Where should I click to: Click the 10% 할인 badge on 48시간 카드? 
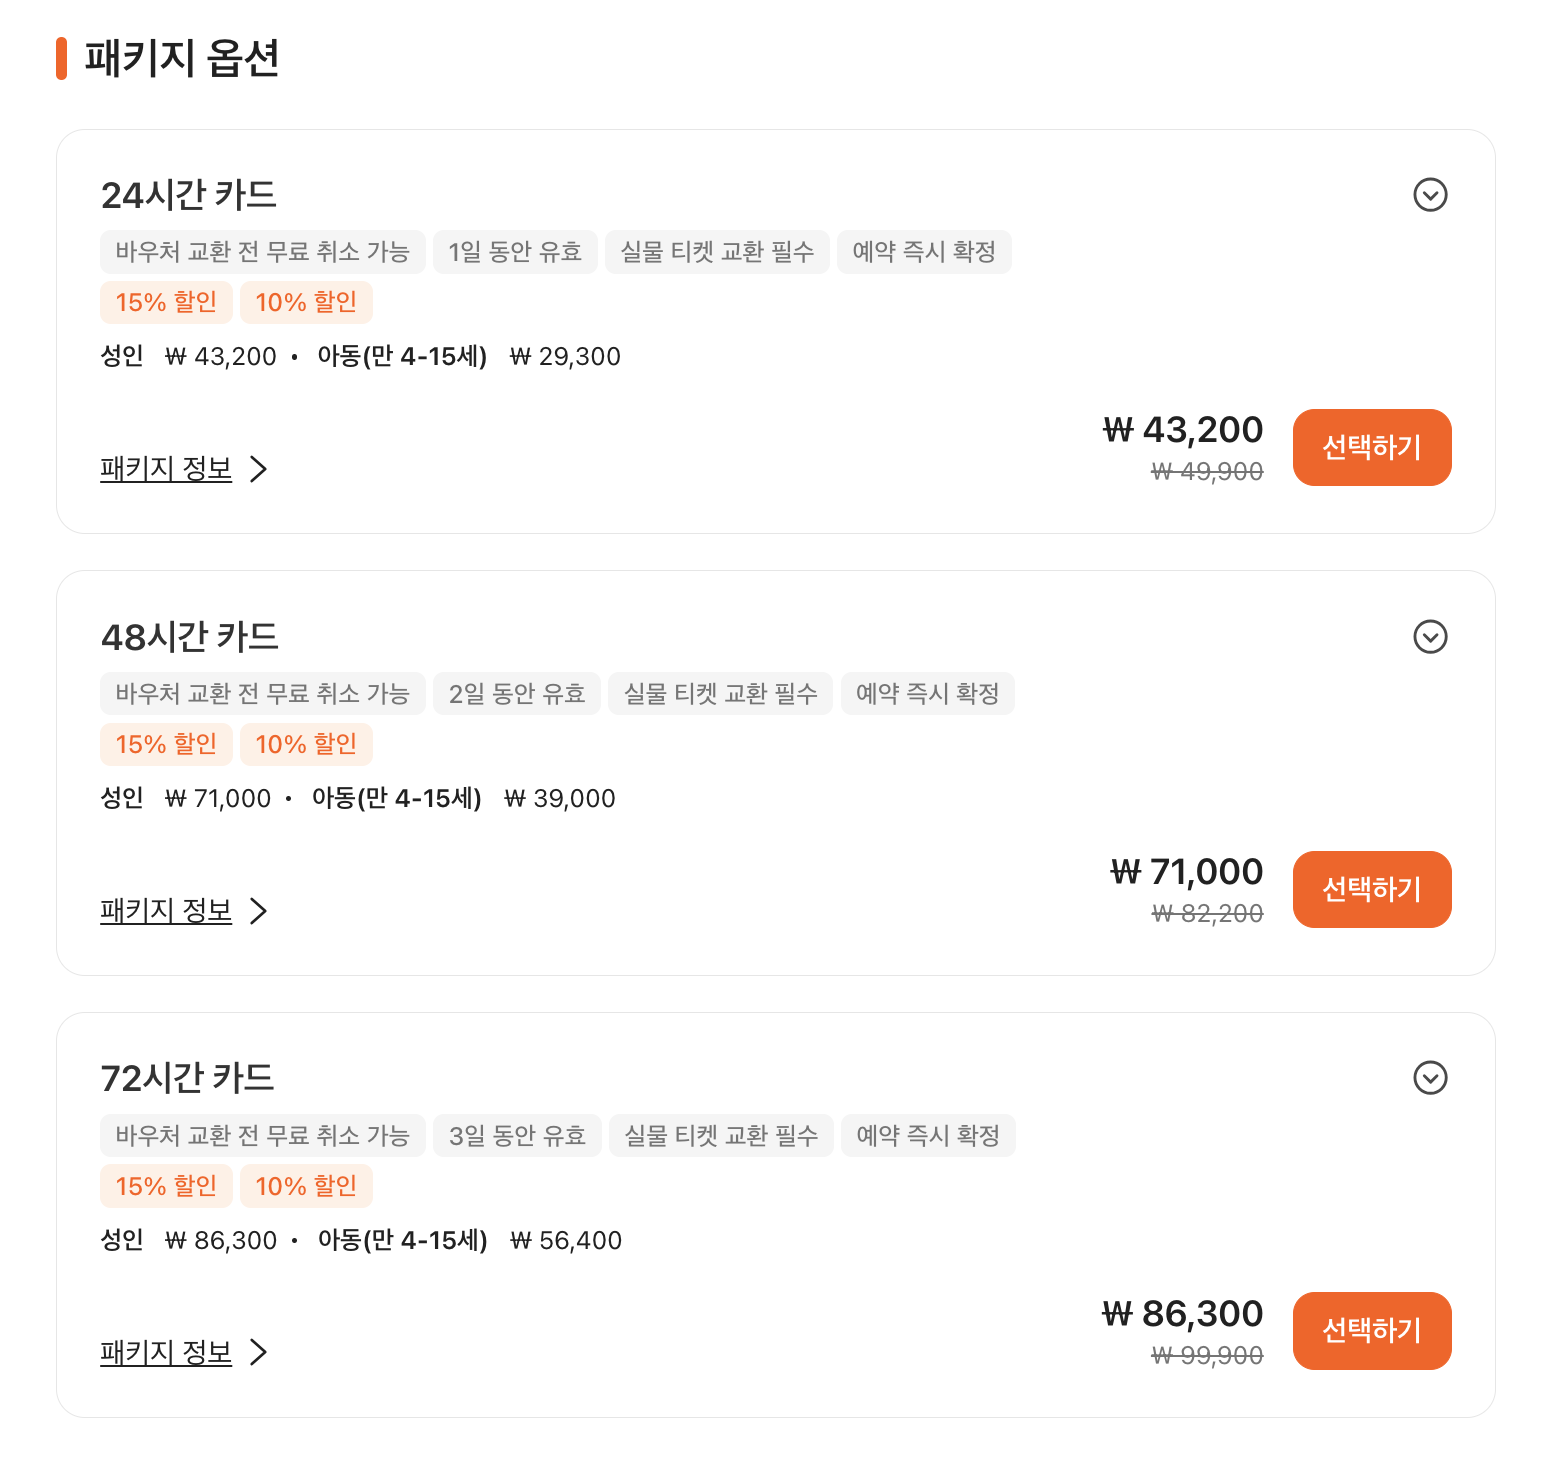pyautogui.click(x=306, y=744)
